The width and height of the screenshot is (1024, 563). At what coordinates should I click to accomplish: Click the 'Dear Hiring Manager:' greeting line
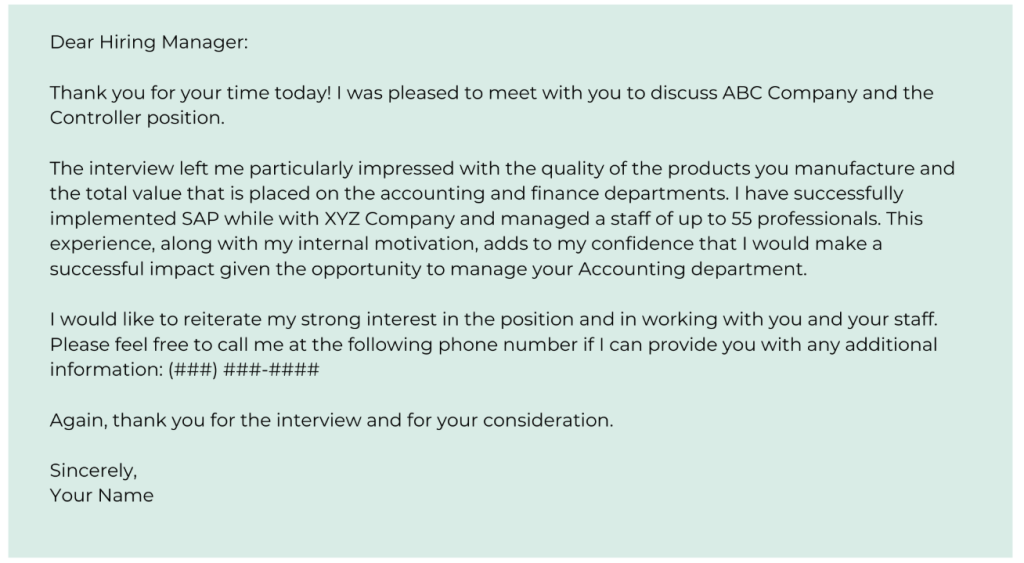coord(149,42)
